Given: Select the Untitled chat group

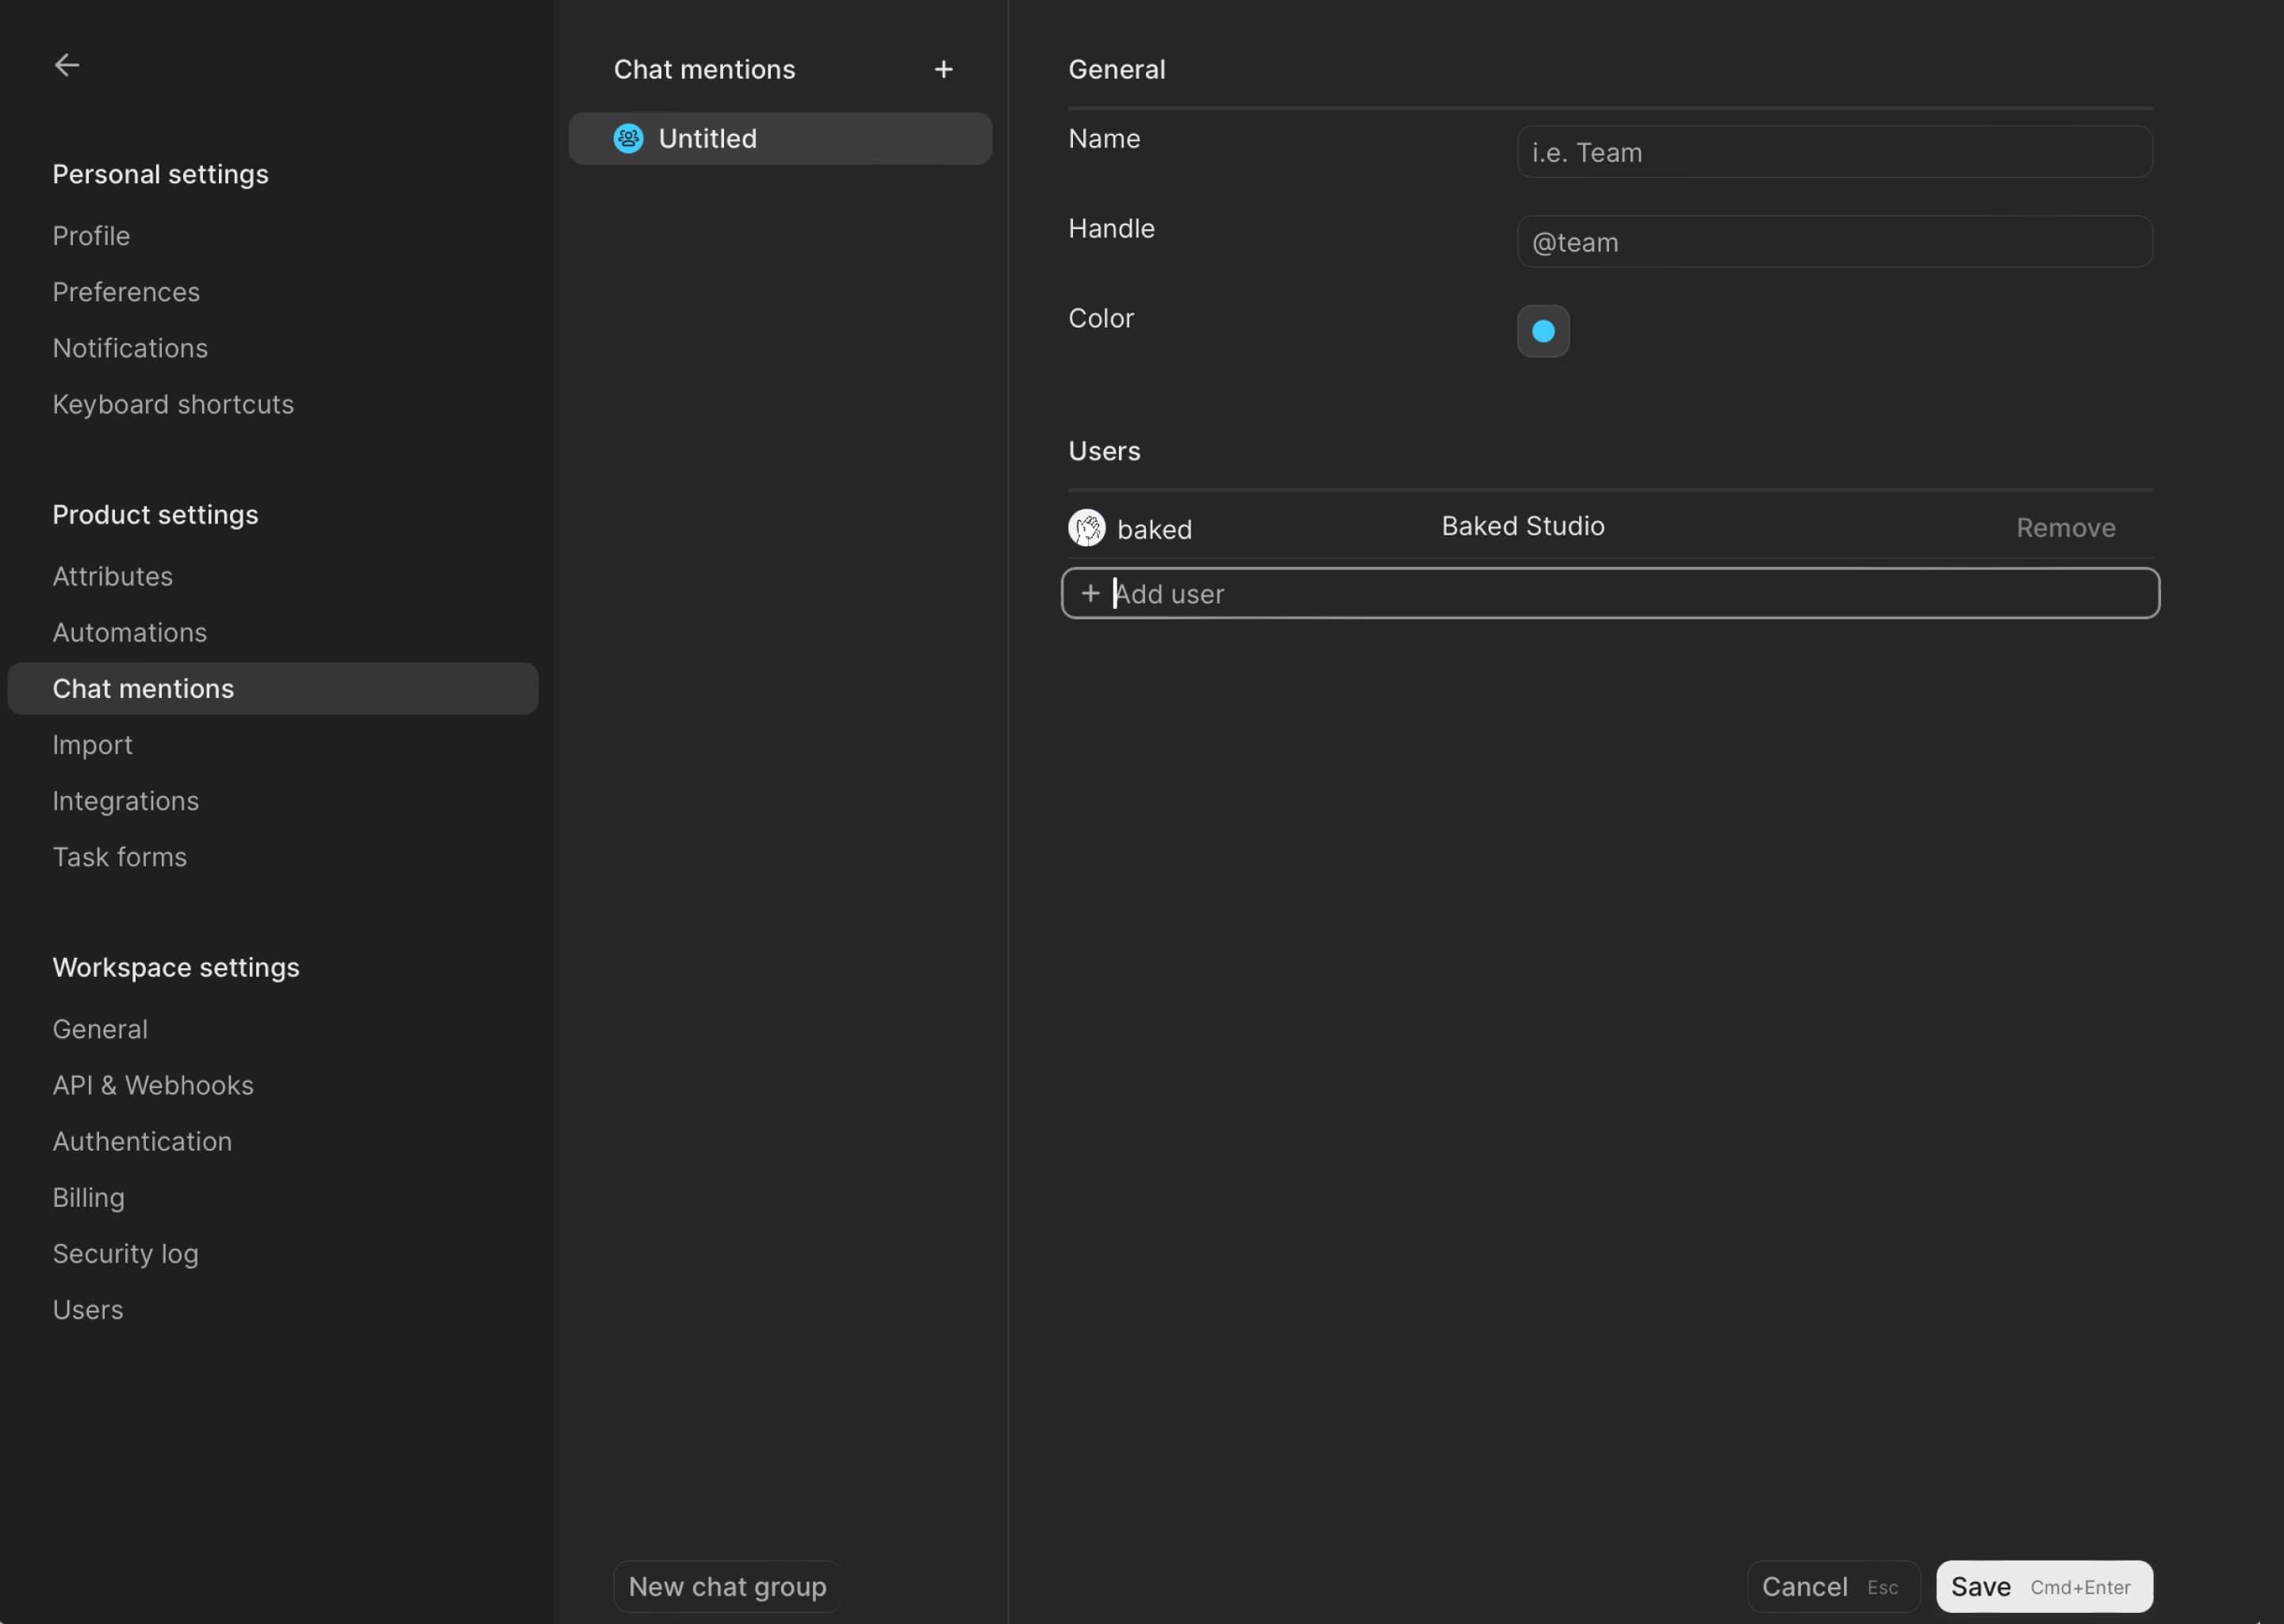Looking at the screenshot, I should (x=780, y=138).
